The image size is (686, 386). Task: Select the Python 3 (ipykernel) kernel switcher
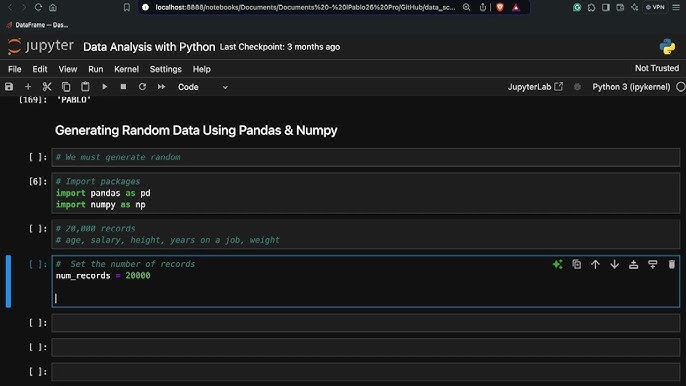(x=631, y=87)
